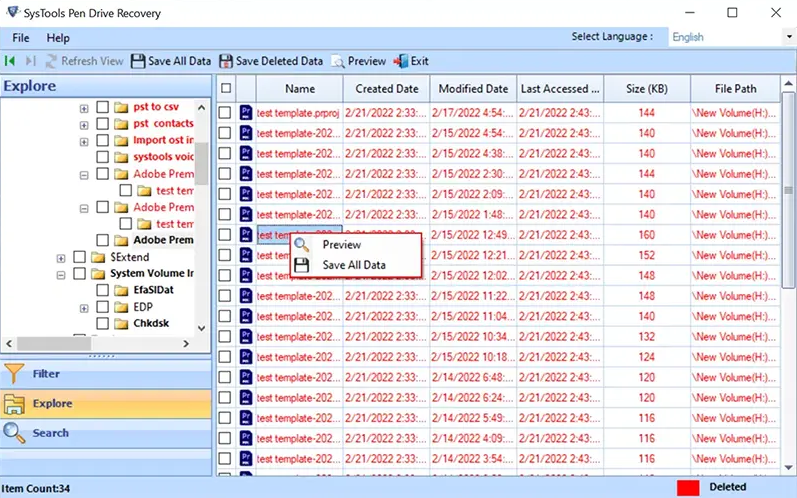
Task: Click the Filter funnel icon
Action: point(14,374)
